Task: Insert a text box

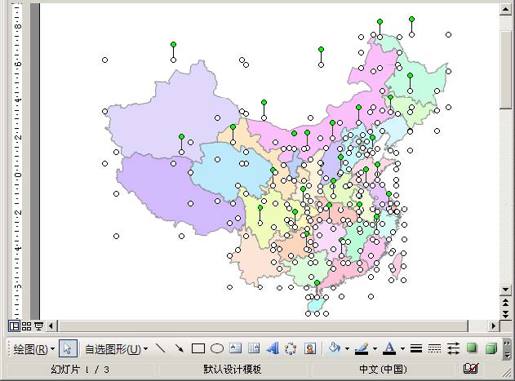Action: point(235,349)
